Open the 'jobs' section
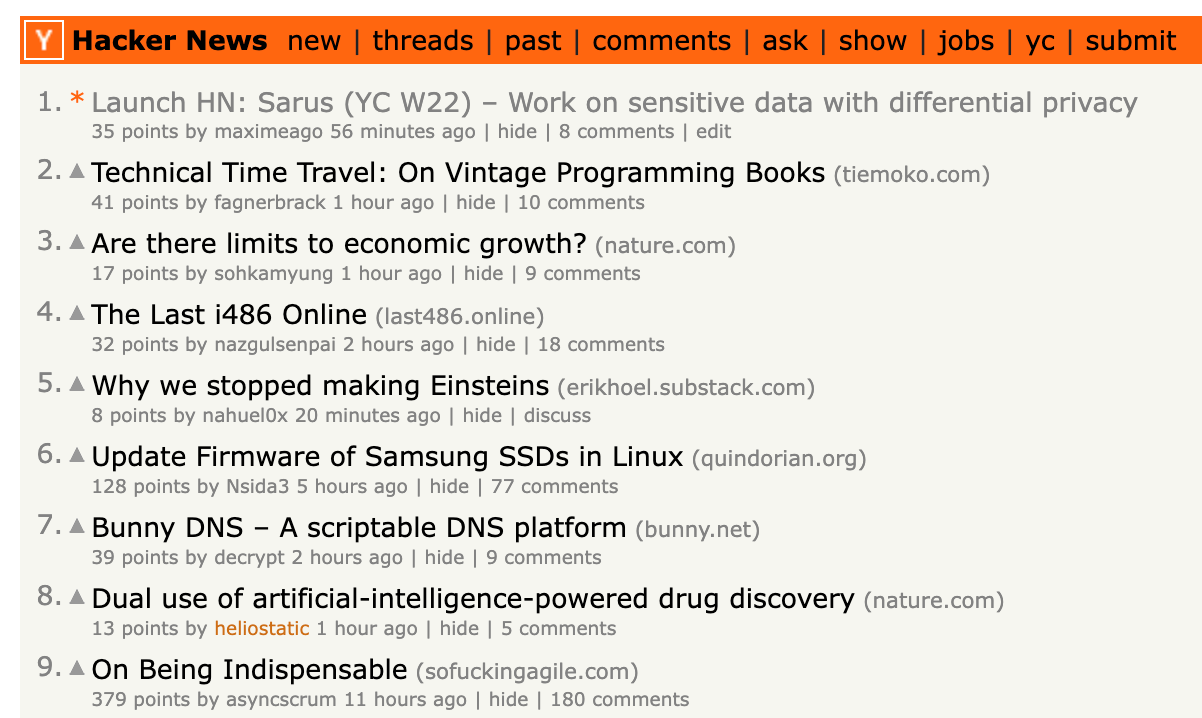The image size is (1202, 718). coord(966,41)
